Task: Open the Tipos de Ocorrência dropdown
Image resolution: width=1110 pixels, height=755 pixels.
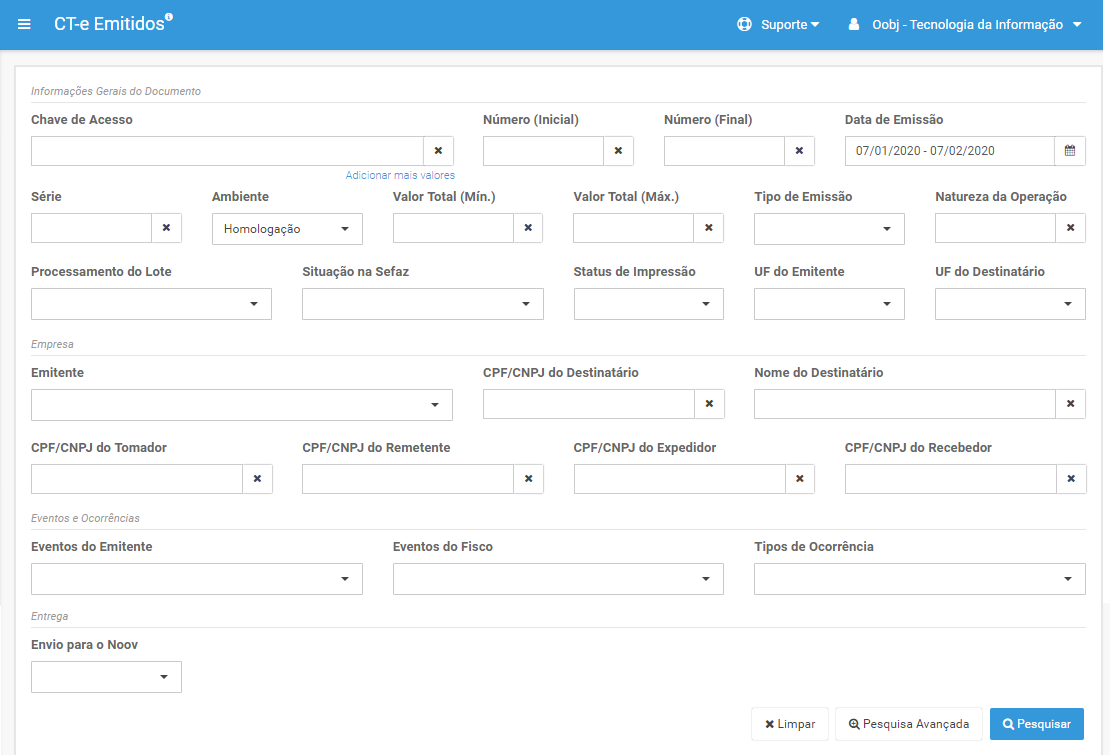Action: point(920,580)
